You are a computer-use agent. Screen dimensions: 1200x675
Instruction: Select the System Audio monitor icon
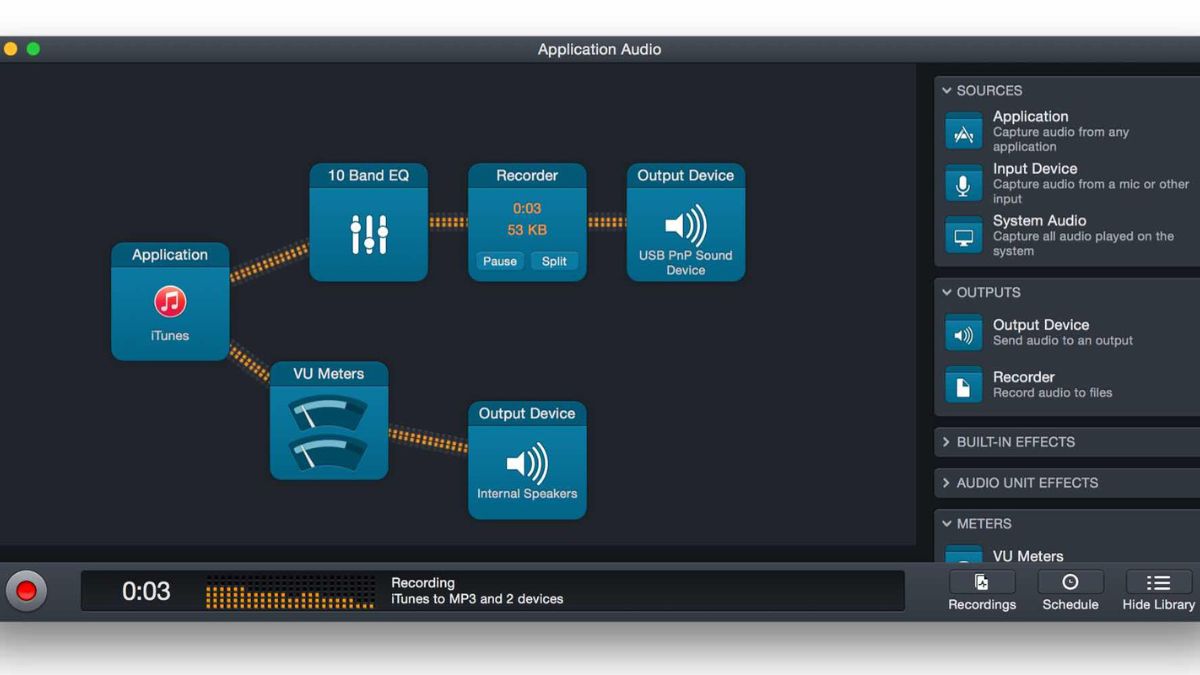pos(963,236)
